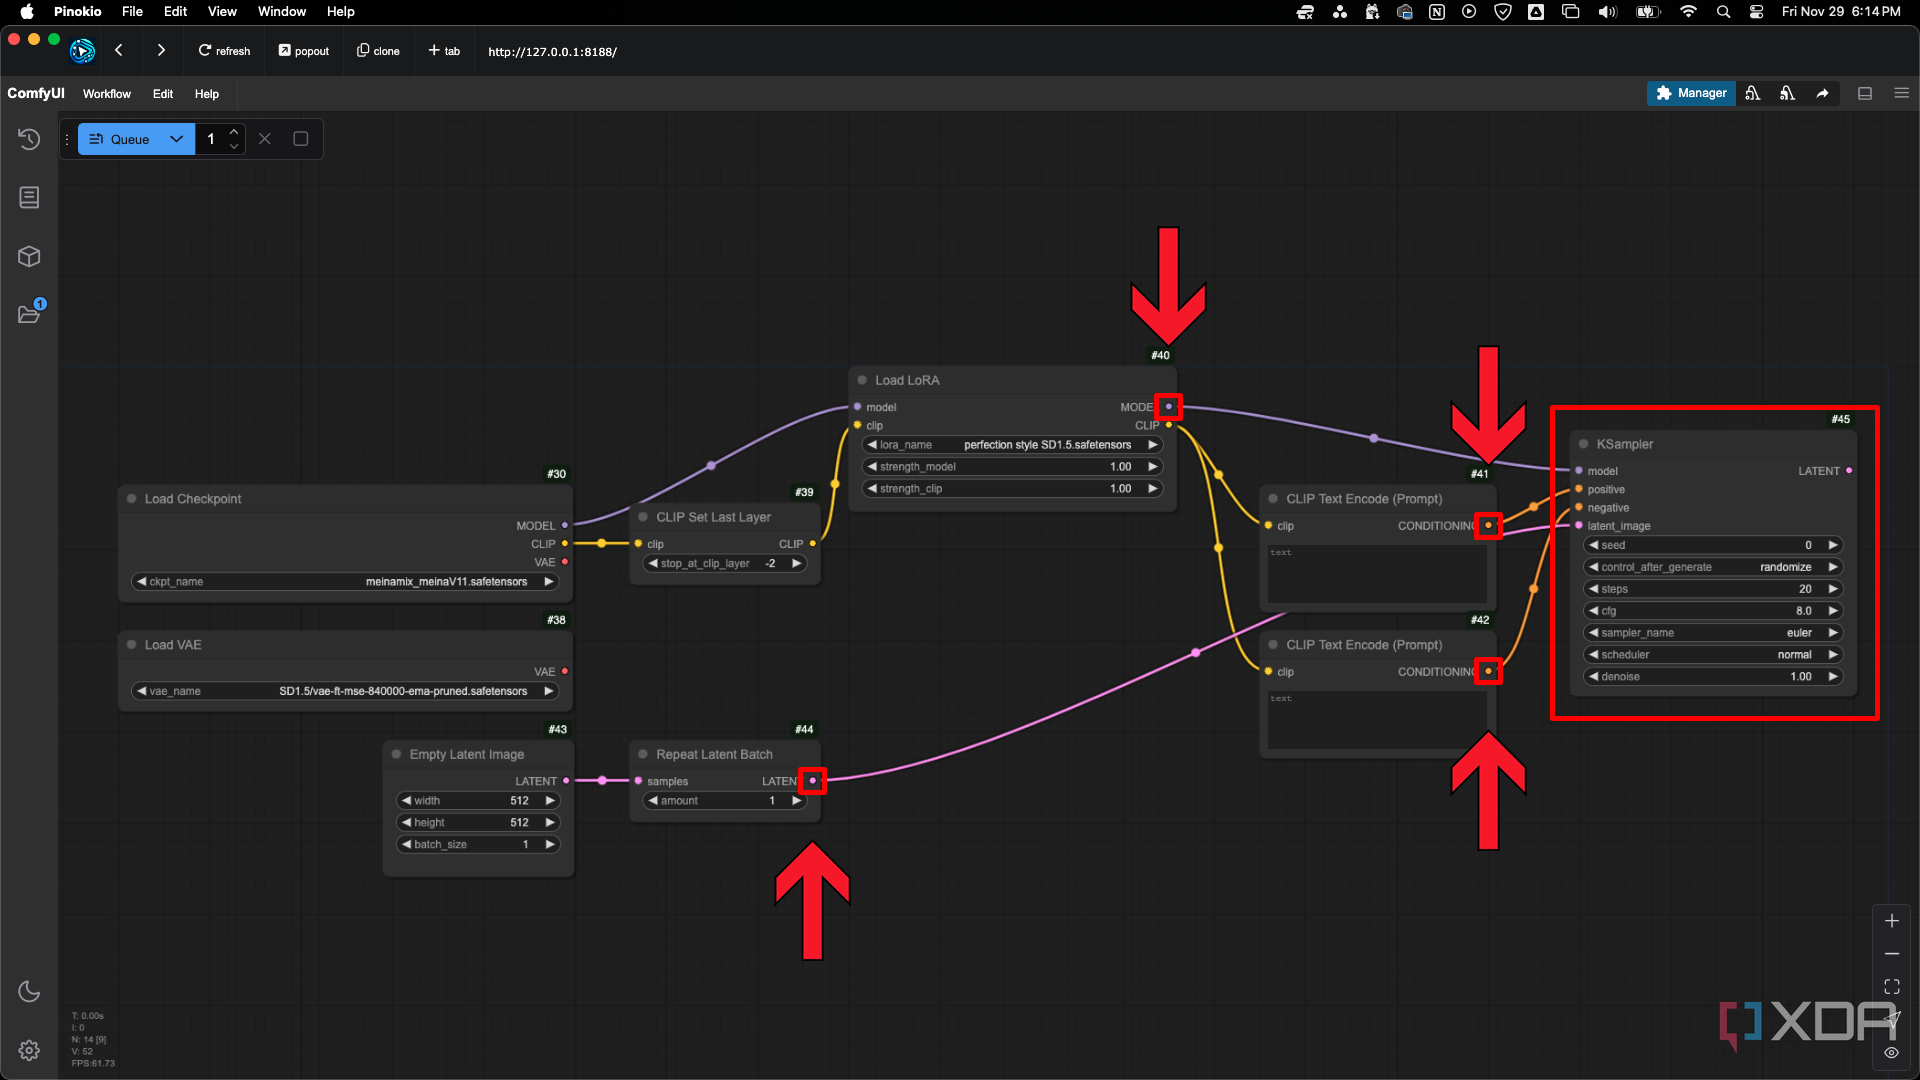Refresh the Pinokio page

pos(224,51)
